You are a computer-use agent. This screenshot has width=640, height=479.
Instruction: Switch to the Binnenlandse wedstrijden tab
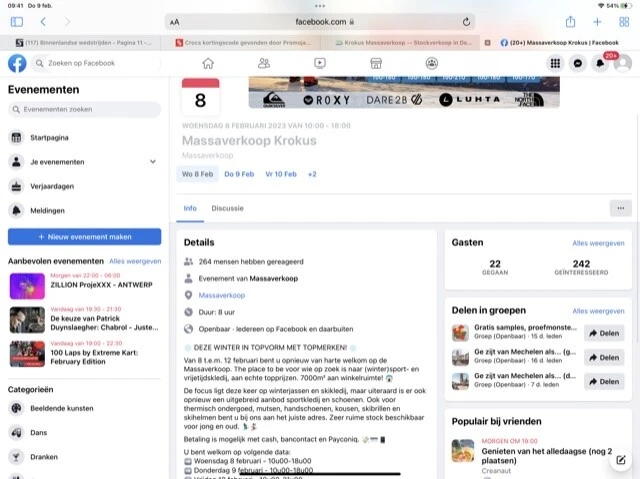83,42
